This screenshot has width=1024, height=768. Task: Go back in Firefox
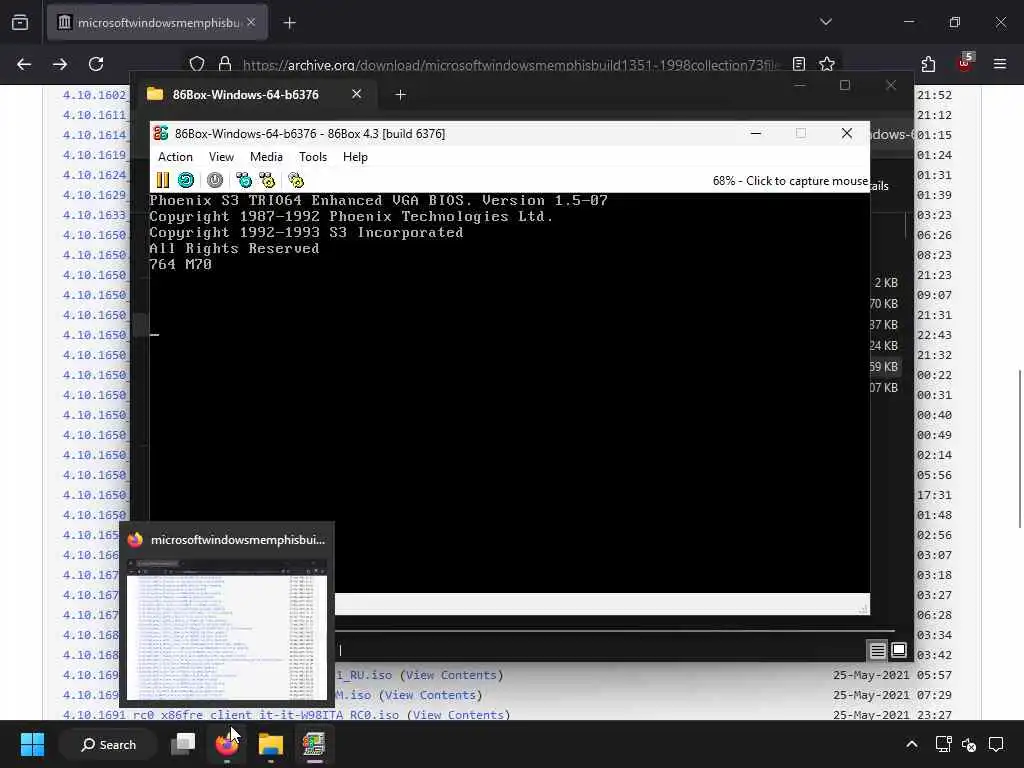point(24,64)
